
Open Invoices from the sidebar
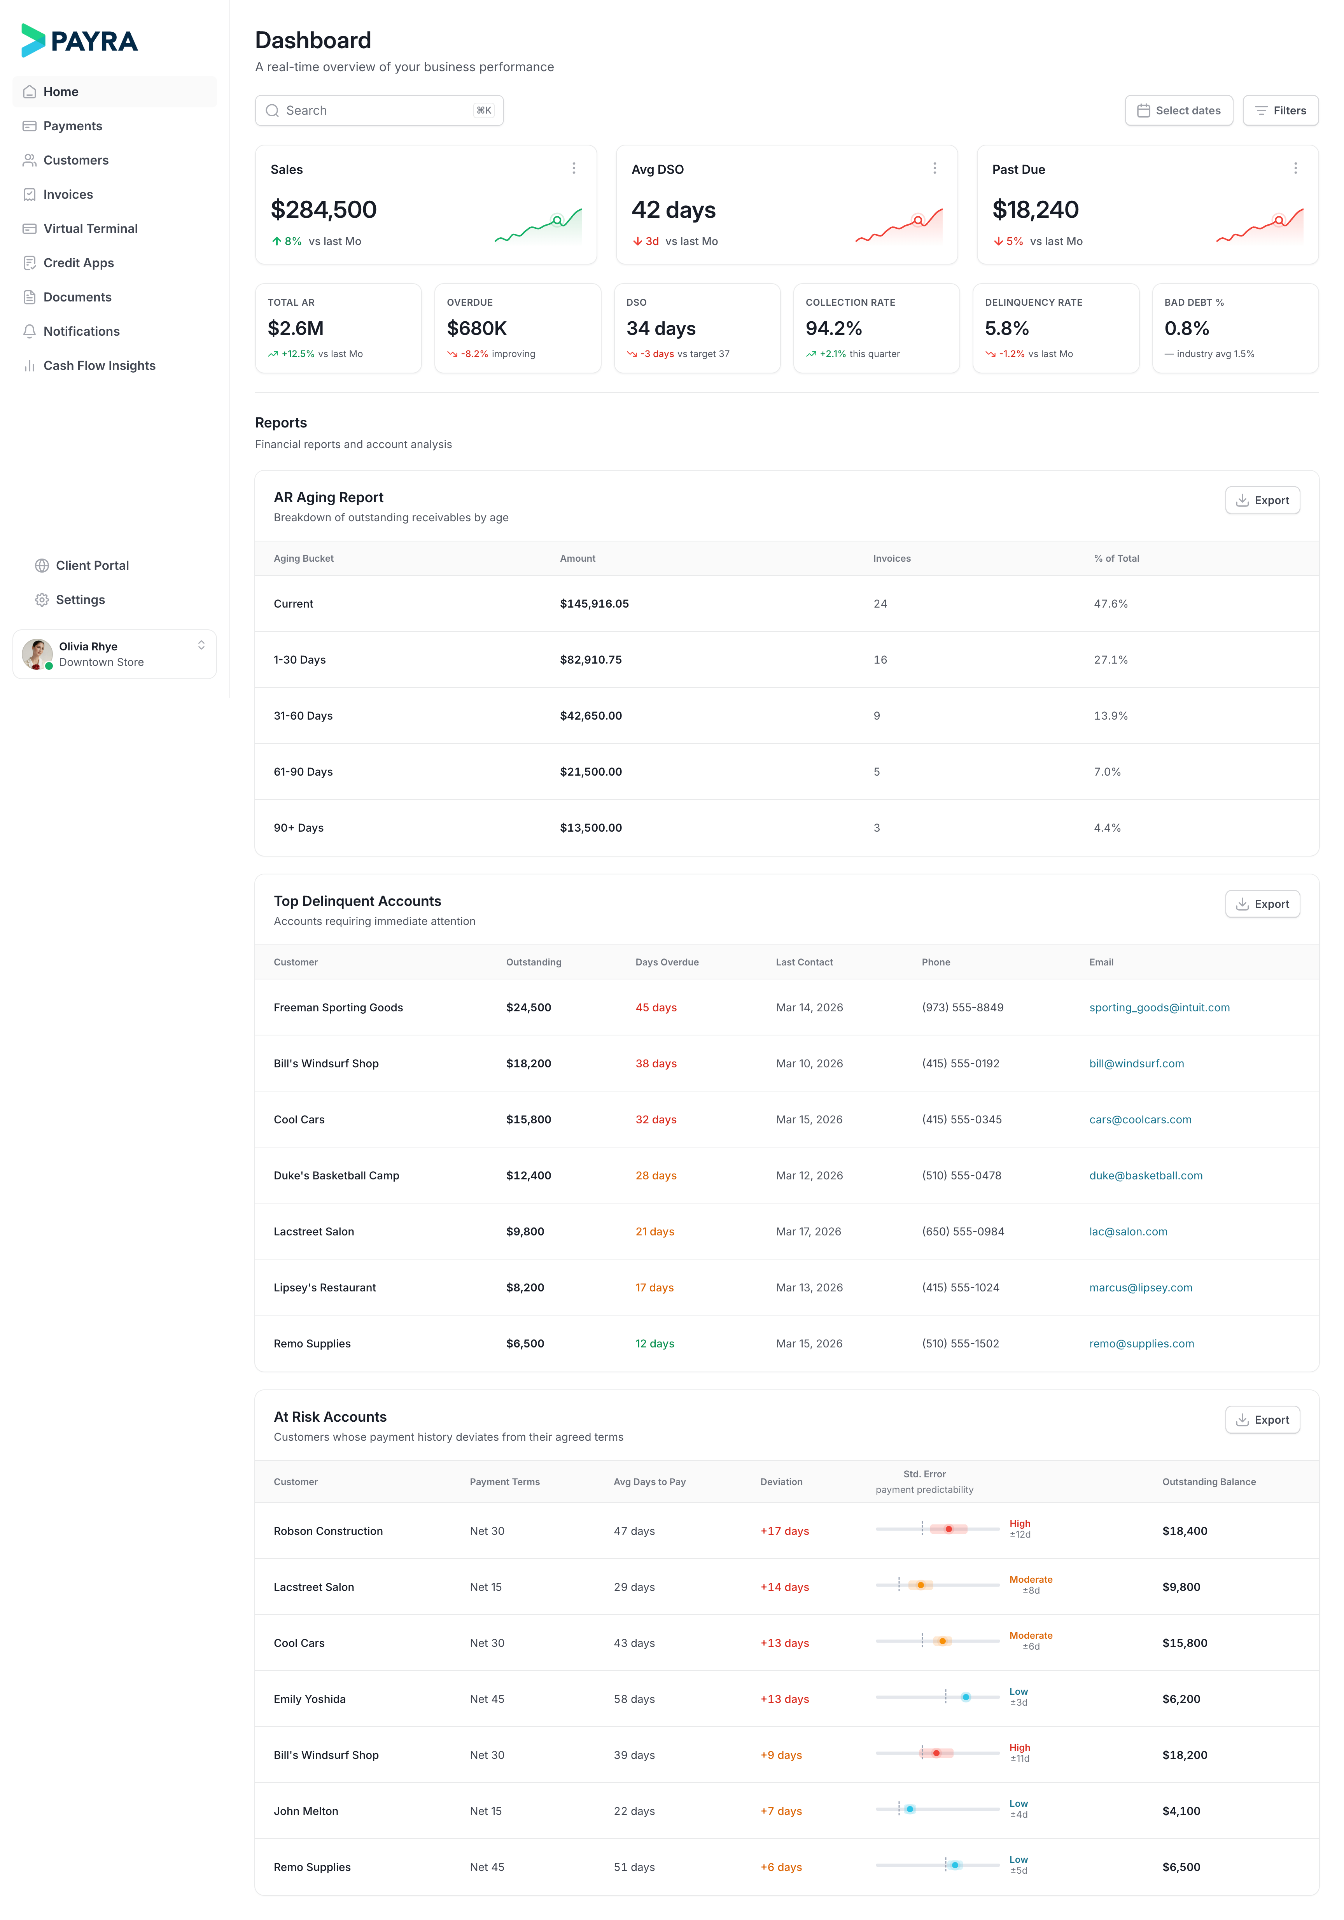coord(115,195)
